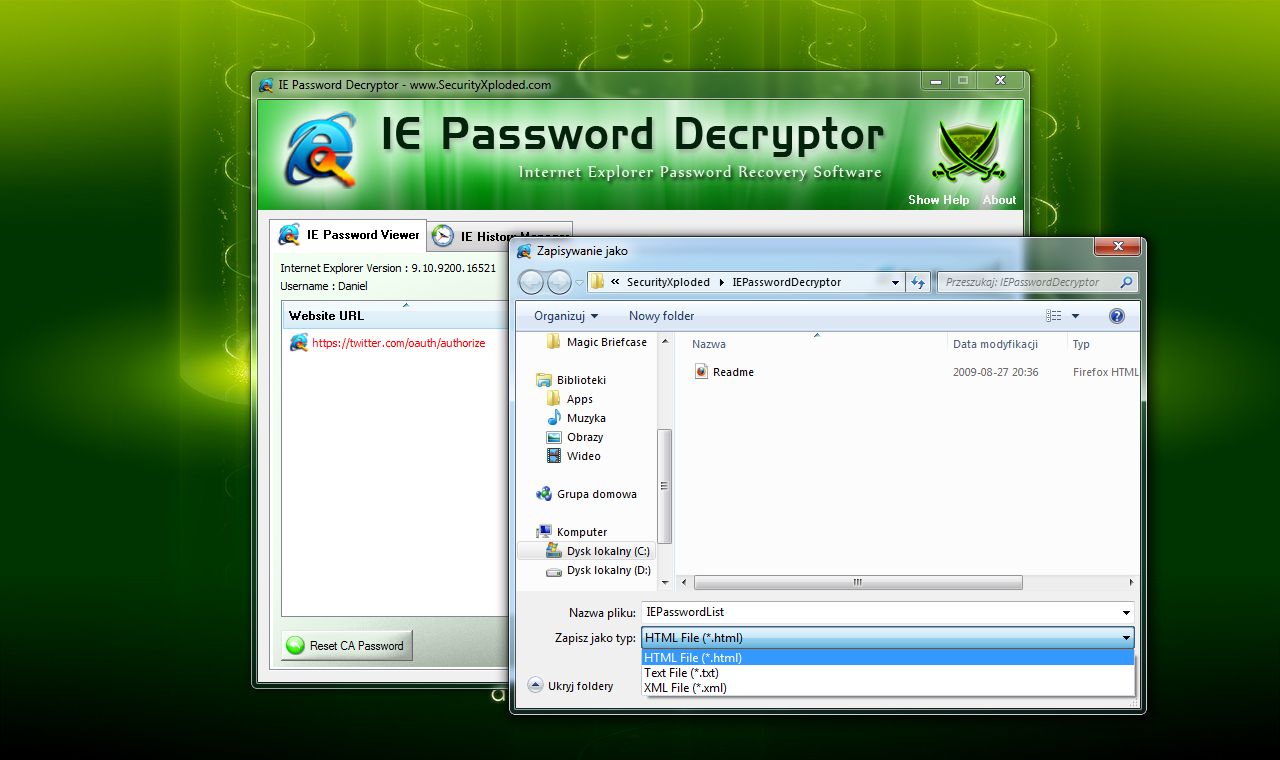Open the help question mark icon
Viewport: 1280px width, 760px height.
[1117, 316]
